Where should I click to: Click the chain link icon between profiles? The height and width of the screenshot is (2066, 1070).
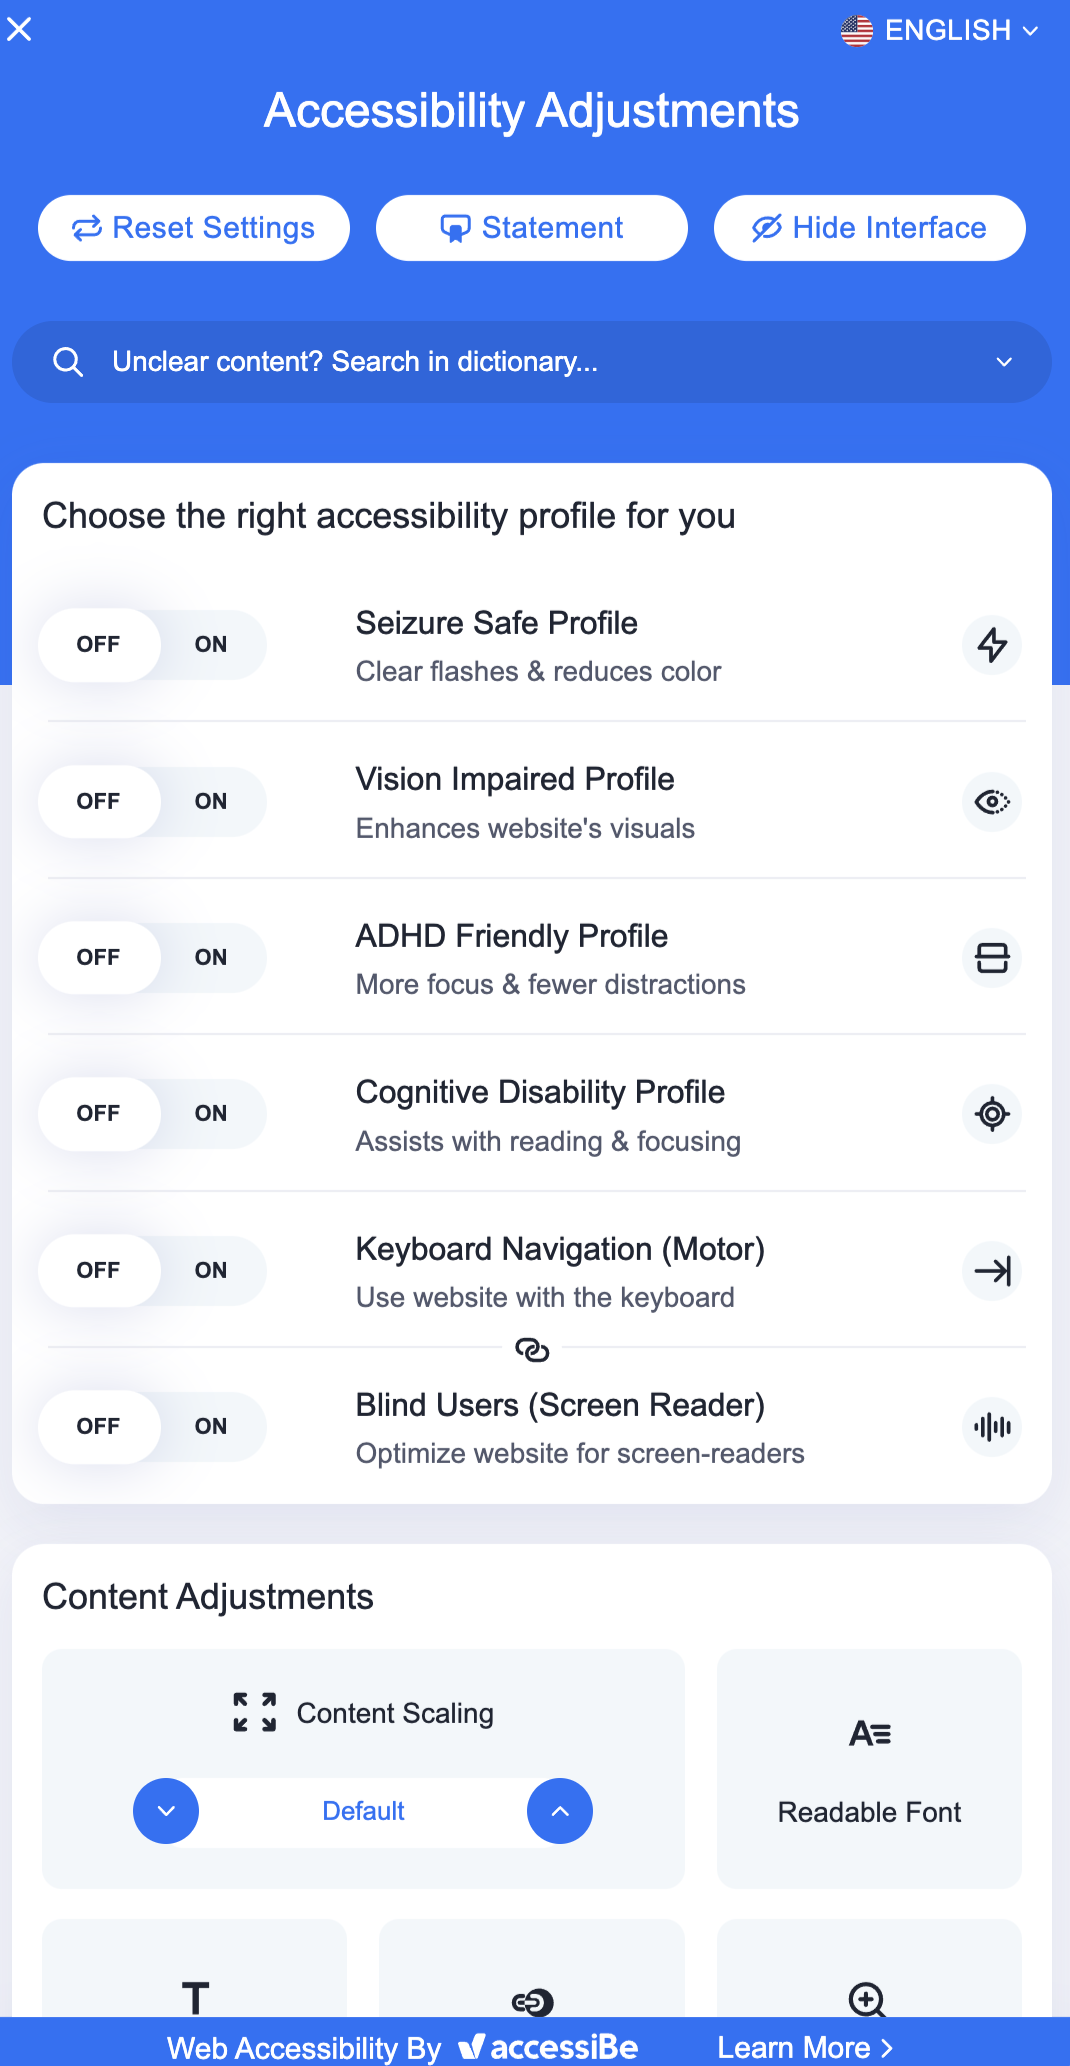(x=532, y=1350)
